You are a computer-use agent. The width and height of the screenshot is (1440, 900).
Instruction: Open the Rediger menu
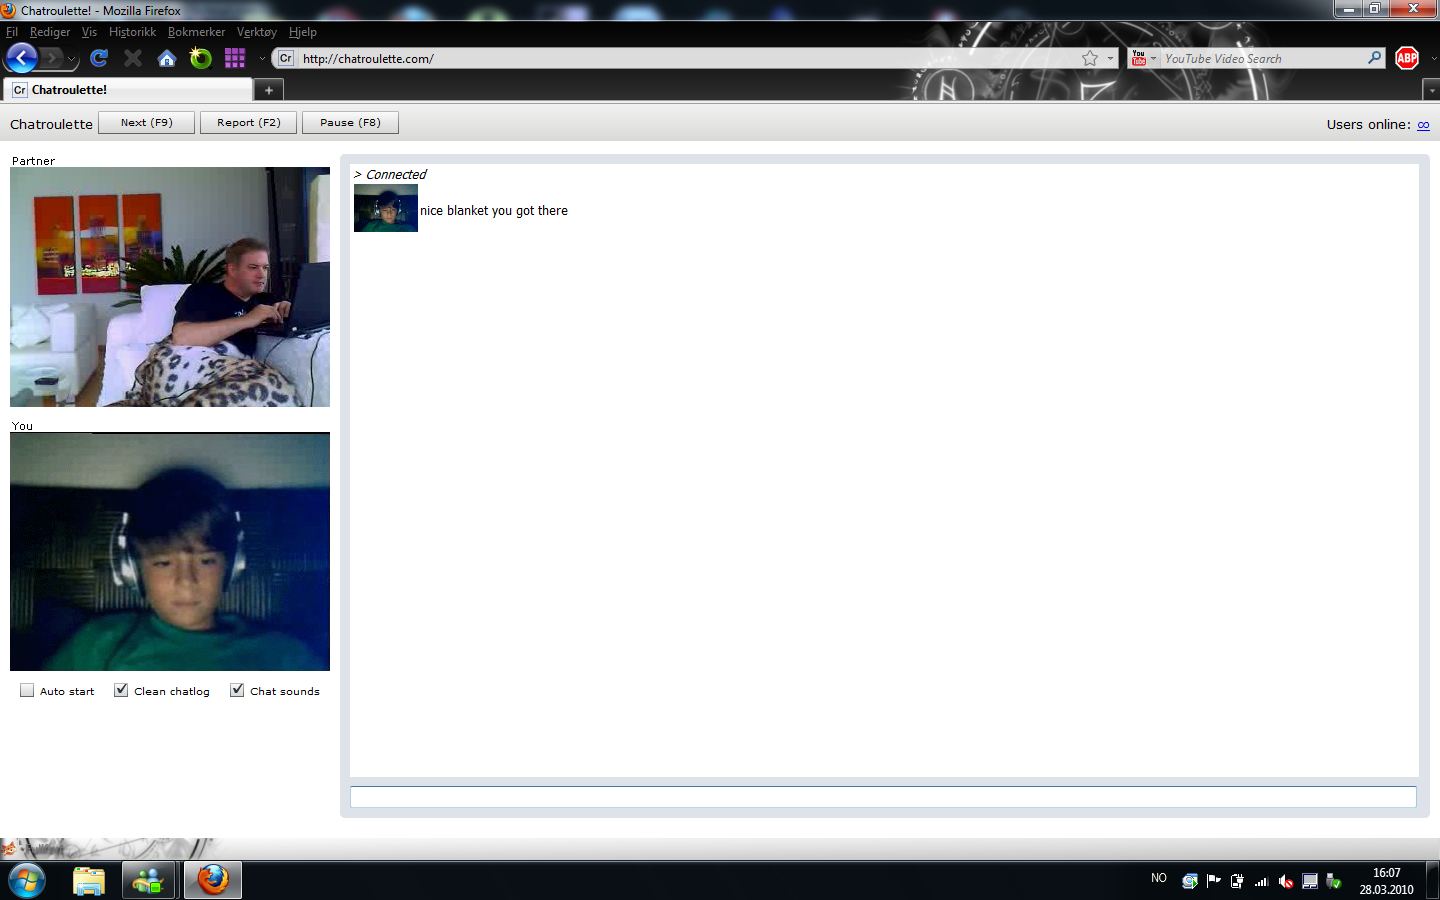[x=50, y=32]
